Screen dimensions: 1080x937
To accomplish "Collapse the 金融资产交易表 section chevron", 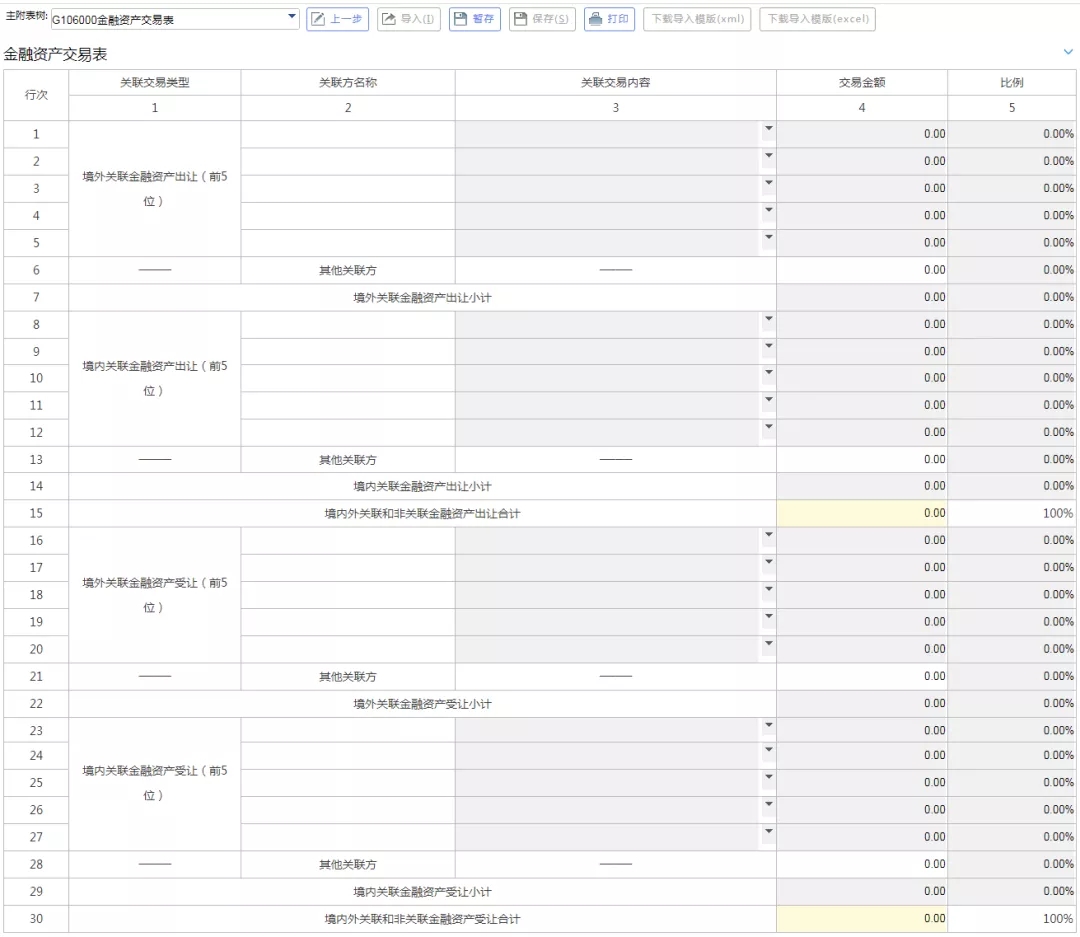I will tap(1068, 51).
